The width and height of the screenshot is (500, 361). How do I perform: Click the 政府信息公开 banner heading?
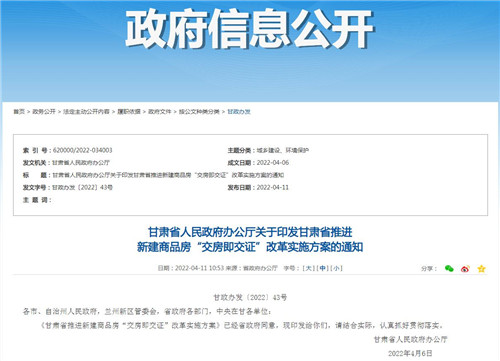[249, 29]
